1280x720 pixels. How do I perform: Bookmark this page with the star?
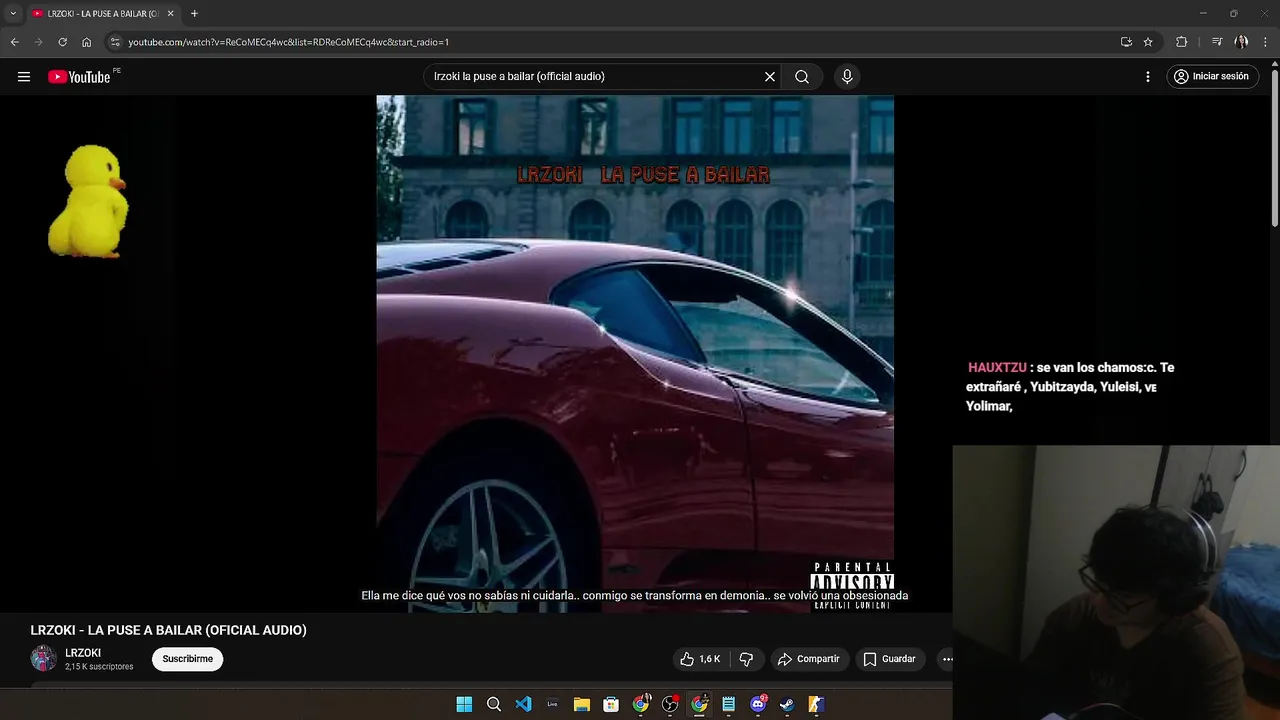(1148, 42)
